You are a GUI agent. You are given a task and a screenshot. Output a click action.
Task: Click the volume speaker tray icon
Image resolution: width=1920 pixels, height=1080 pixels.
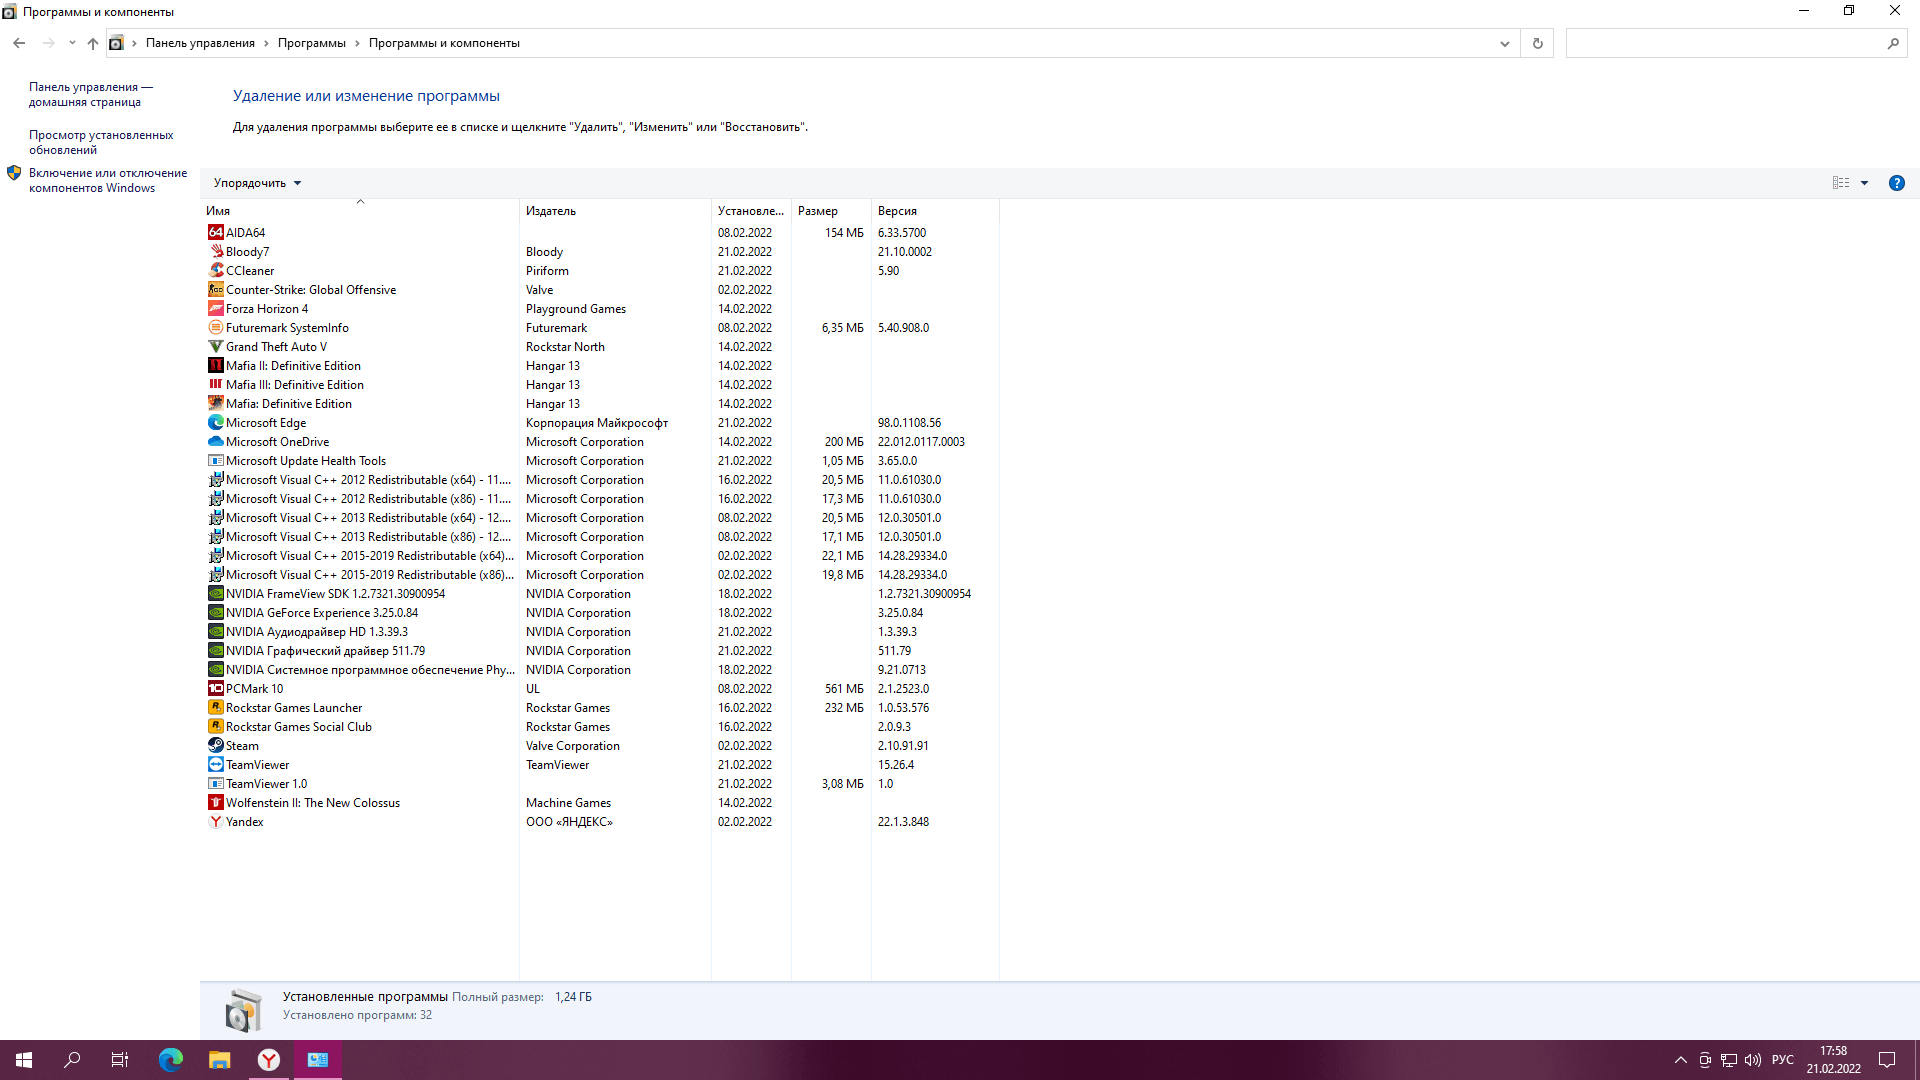click(x=1752, y=1060)
